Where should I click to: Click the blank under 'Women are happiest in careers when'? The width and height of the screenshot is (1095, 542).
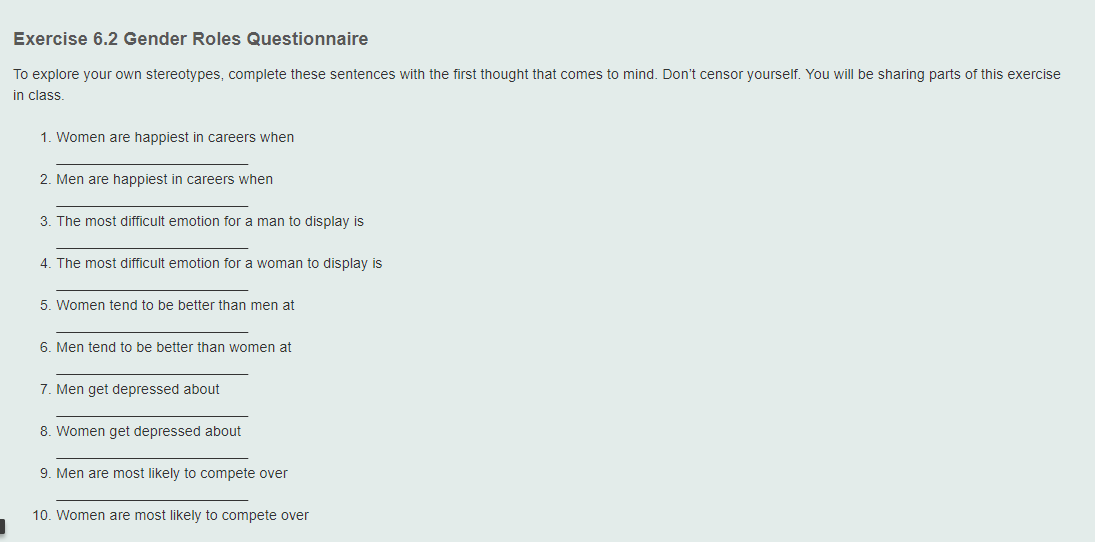152,159
